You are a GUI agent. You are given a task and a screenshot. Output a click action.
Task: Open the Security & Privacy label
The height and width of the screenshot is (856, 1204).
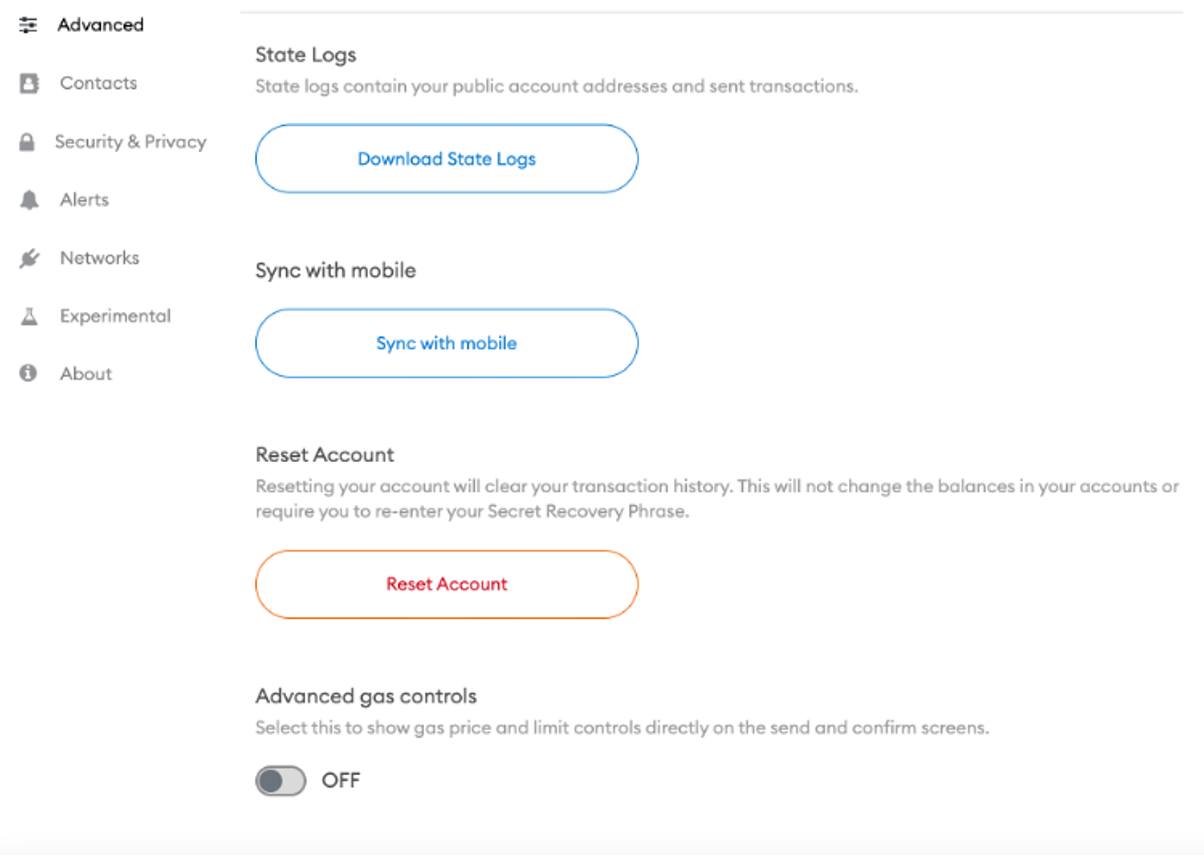(130, 142)
